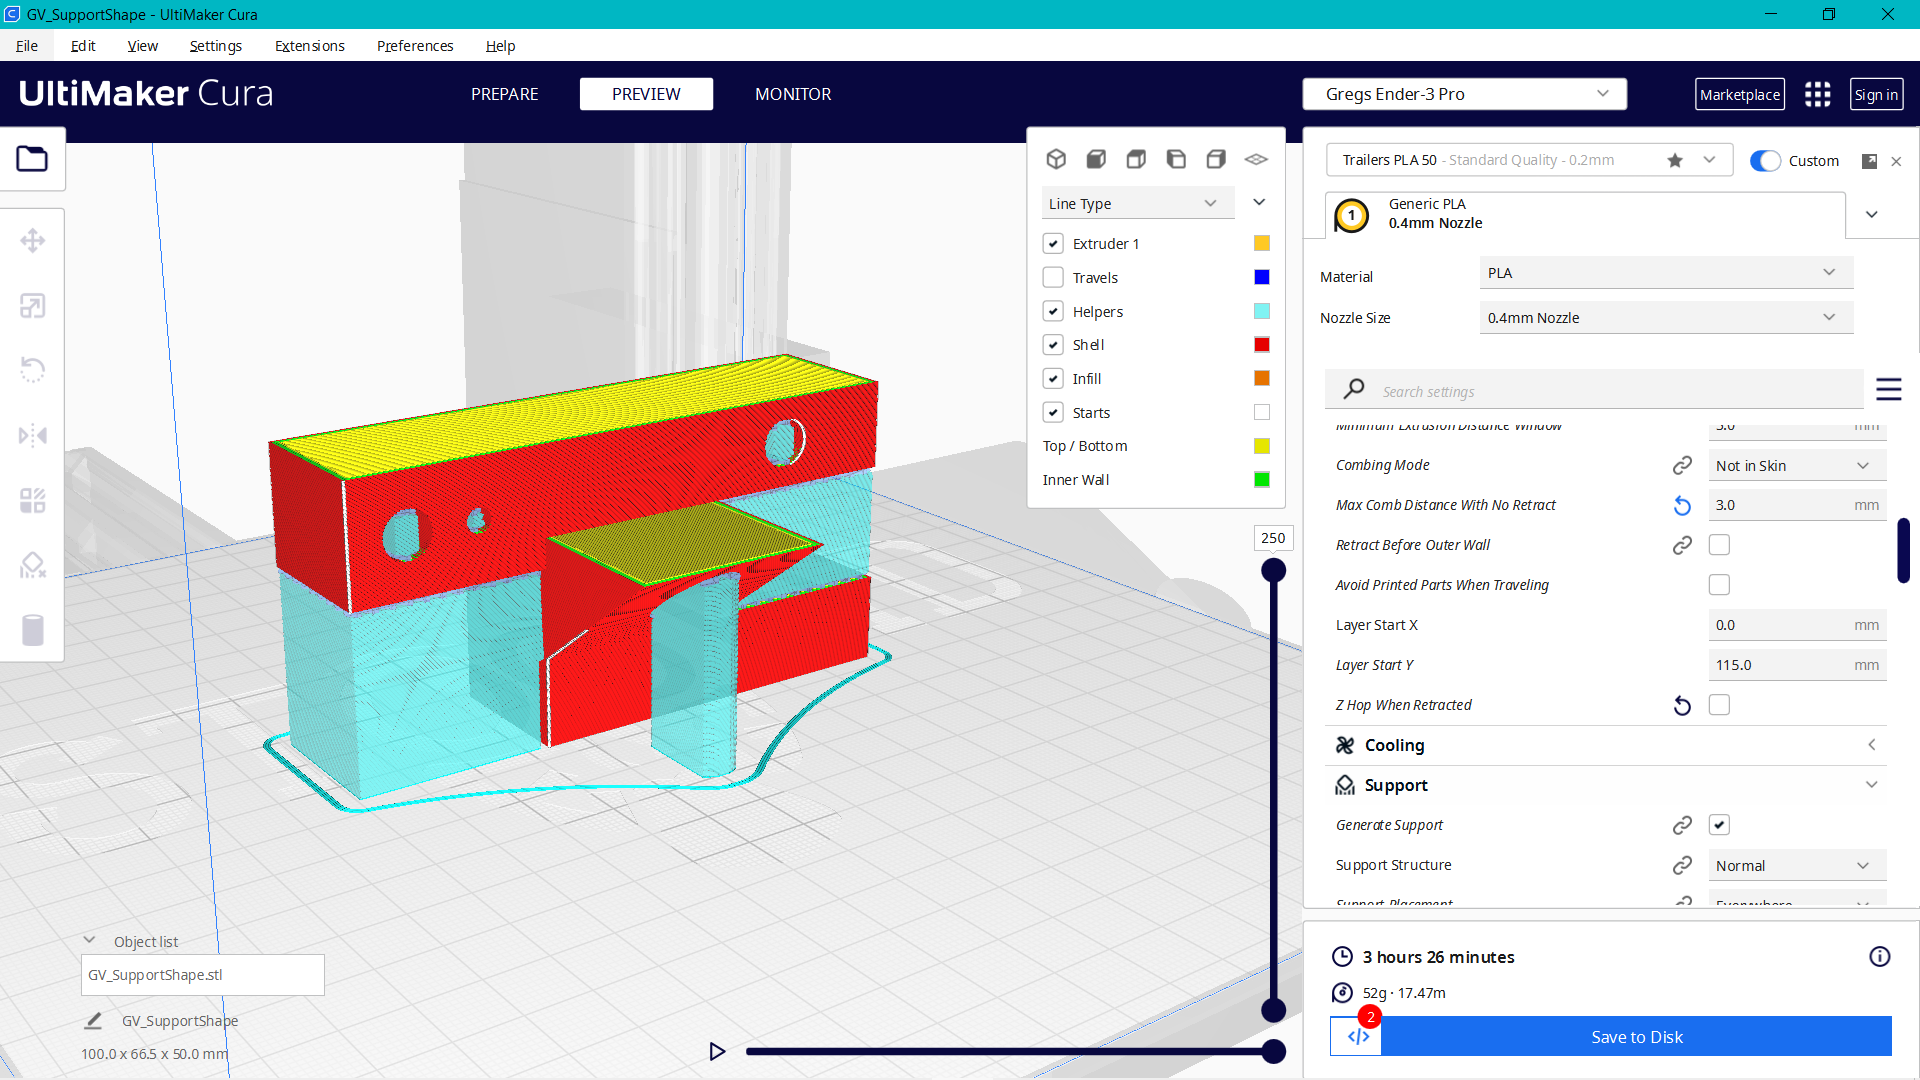
Task: Select the Scale tool
Action: point(32,306)
